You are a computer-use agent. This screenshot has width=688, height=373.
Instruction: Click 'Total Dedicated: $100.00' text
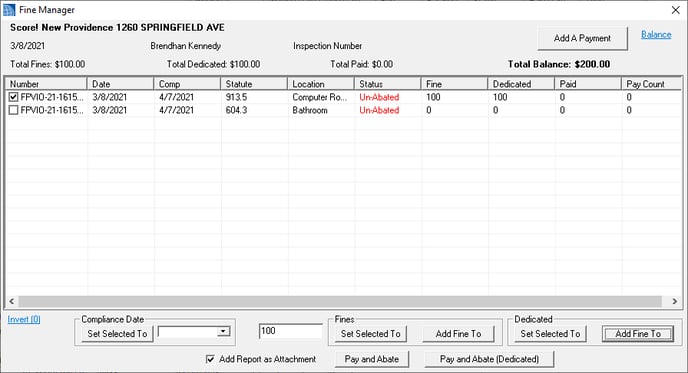click(x=213, y=64)
